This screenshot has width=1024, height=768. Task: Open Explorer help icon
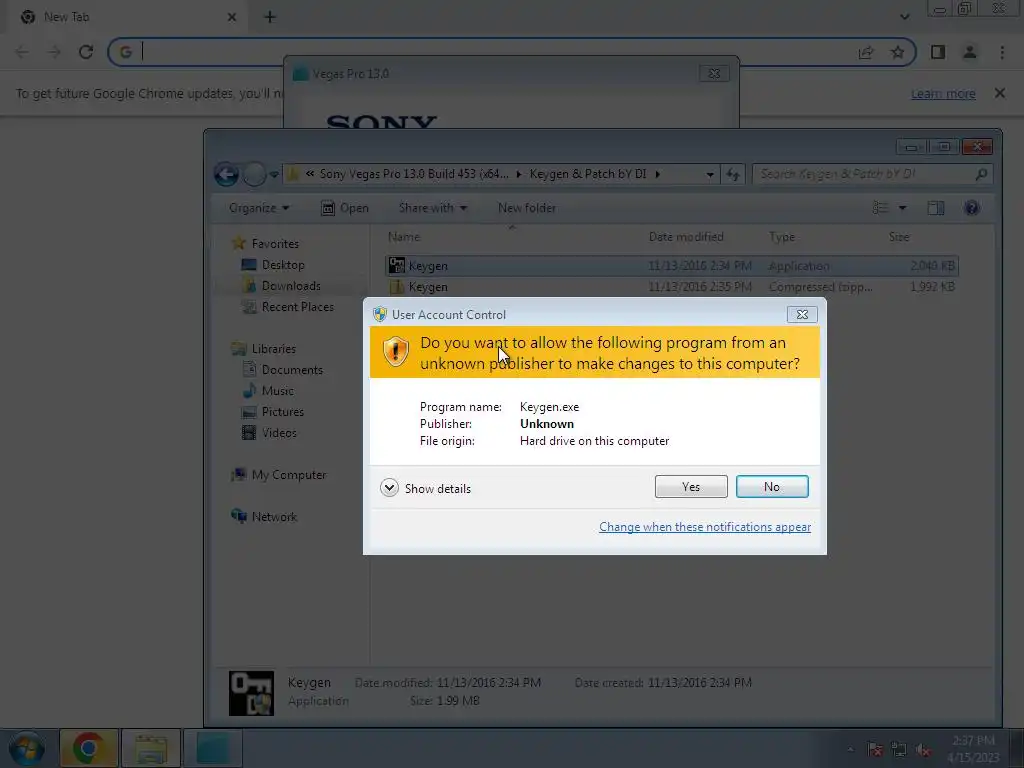(x=972, y=208)
